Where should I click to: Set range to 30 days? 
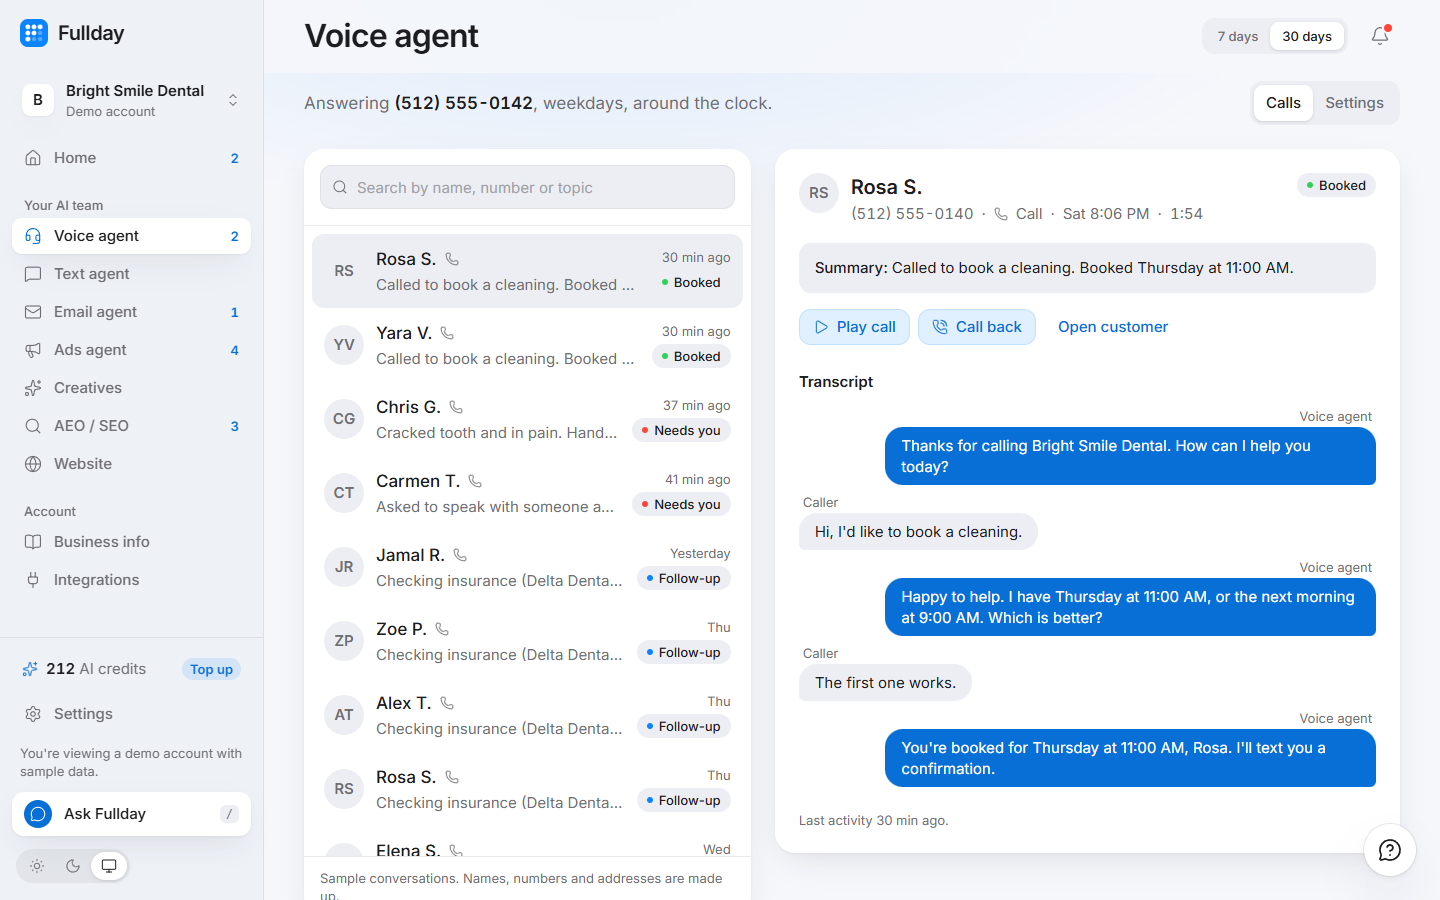(1307, 36)
